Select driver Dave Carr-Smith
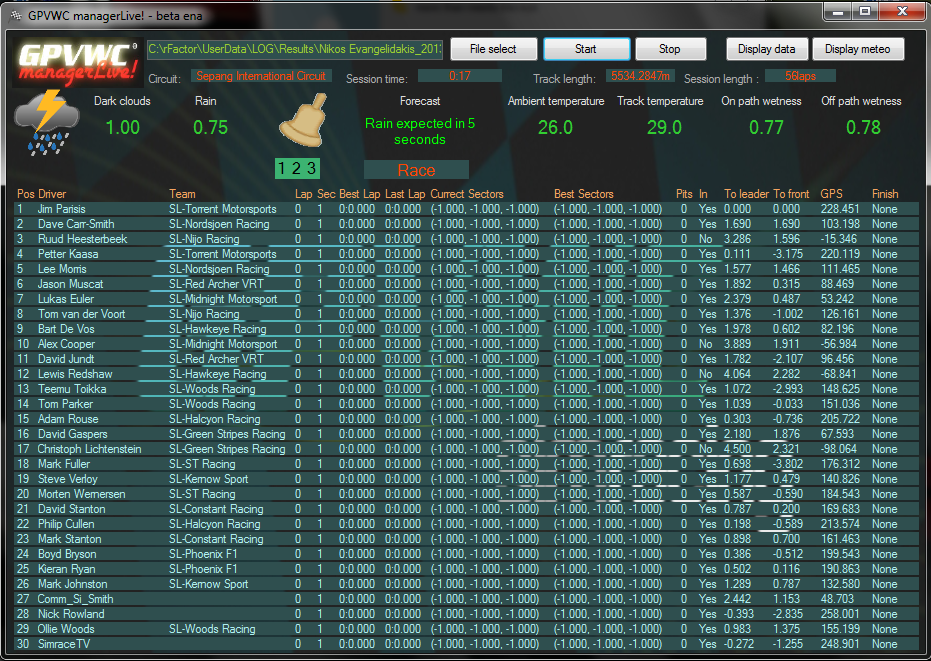Viewport: 931px width, 661px height. [76, 224]
